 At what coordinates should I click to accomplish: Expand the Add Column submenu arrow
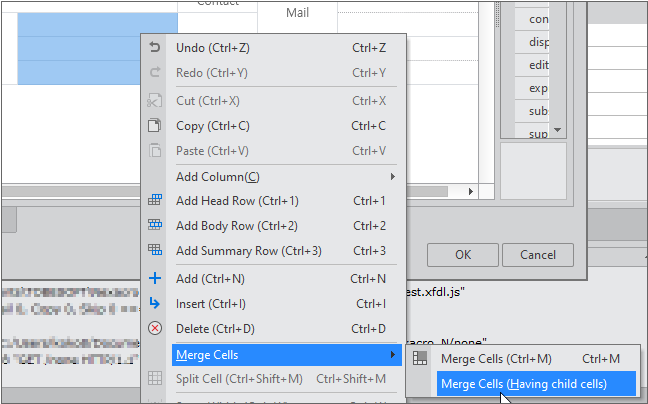coord(393,177)
